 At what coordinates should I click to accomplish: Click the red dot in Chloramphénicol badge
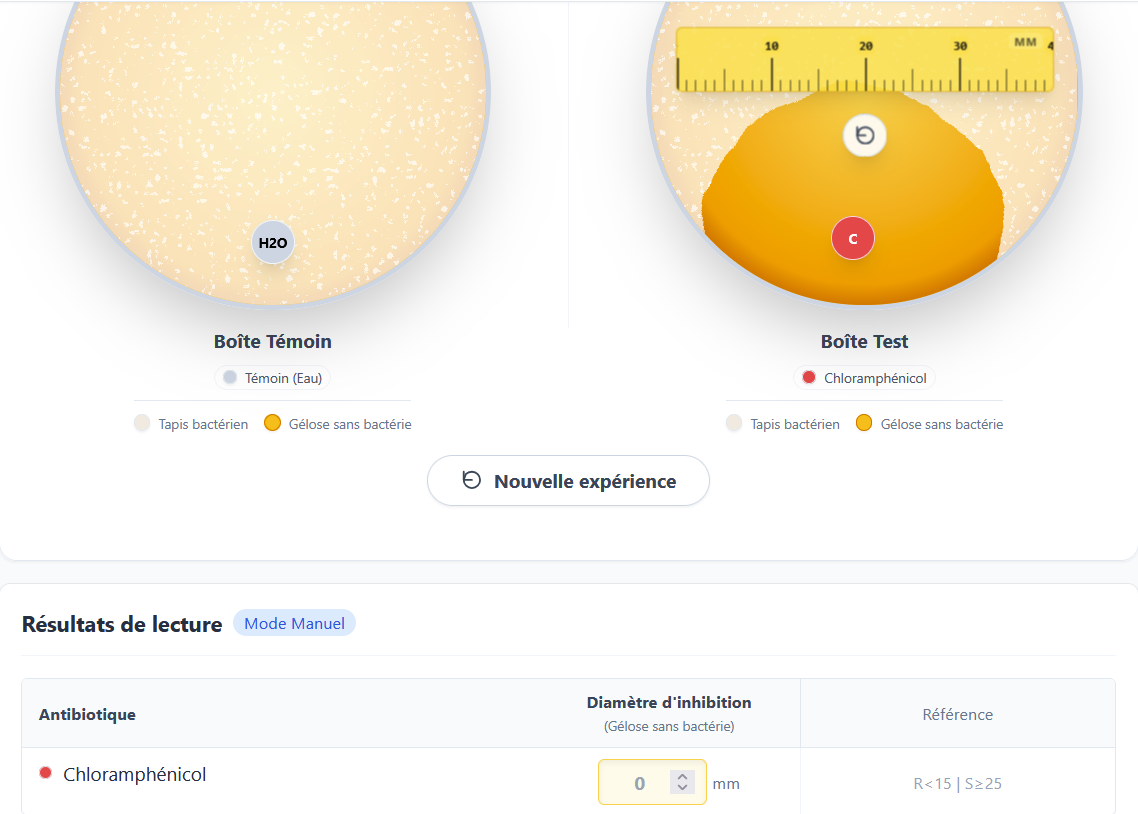pos(809,378)
